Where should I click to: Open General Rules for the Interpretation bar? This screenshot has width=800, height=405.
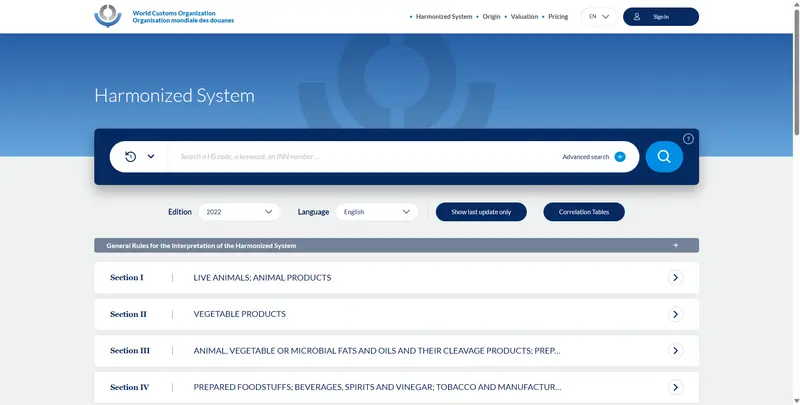[396, 245]
